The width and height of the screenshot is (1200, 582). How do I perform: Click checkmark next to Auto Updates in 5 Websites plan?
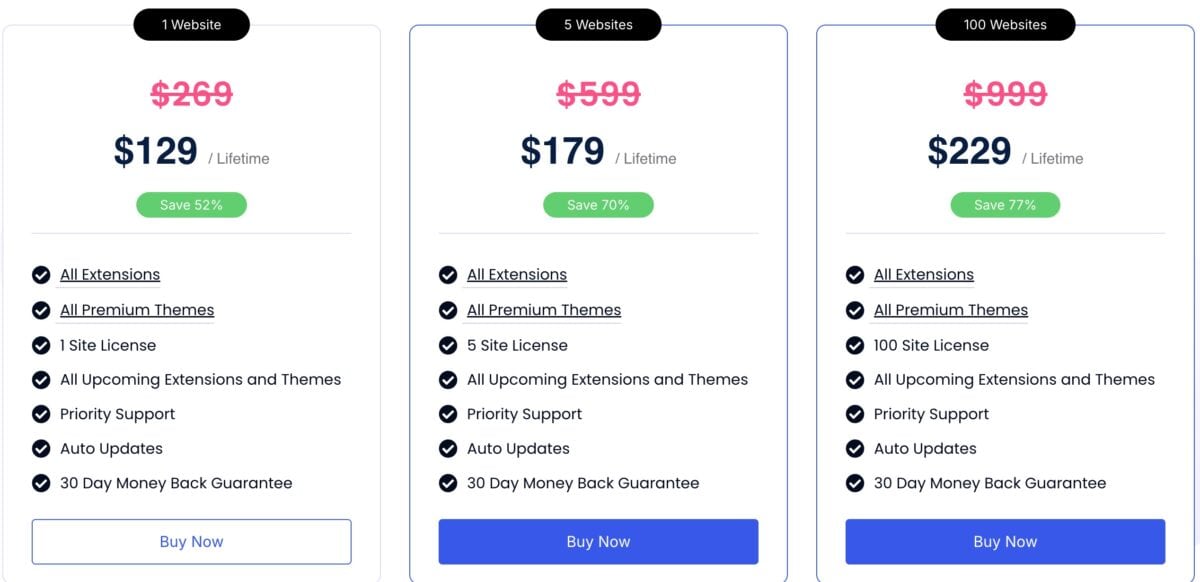click(448, 449)
